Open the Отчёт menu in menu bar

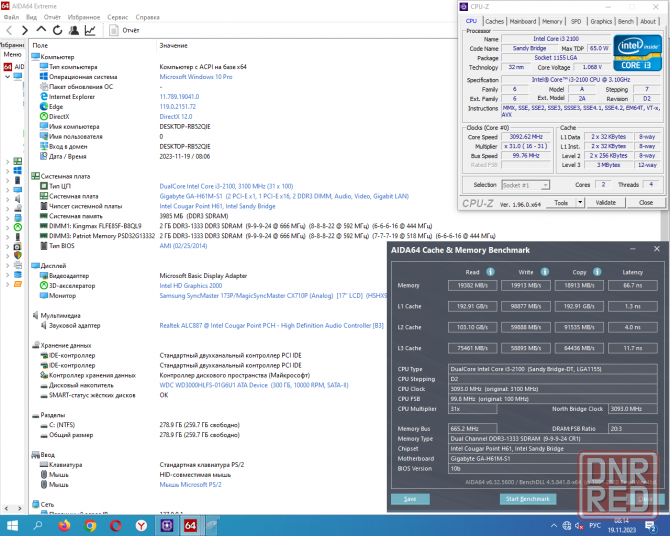(x=52, y=17)
